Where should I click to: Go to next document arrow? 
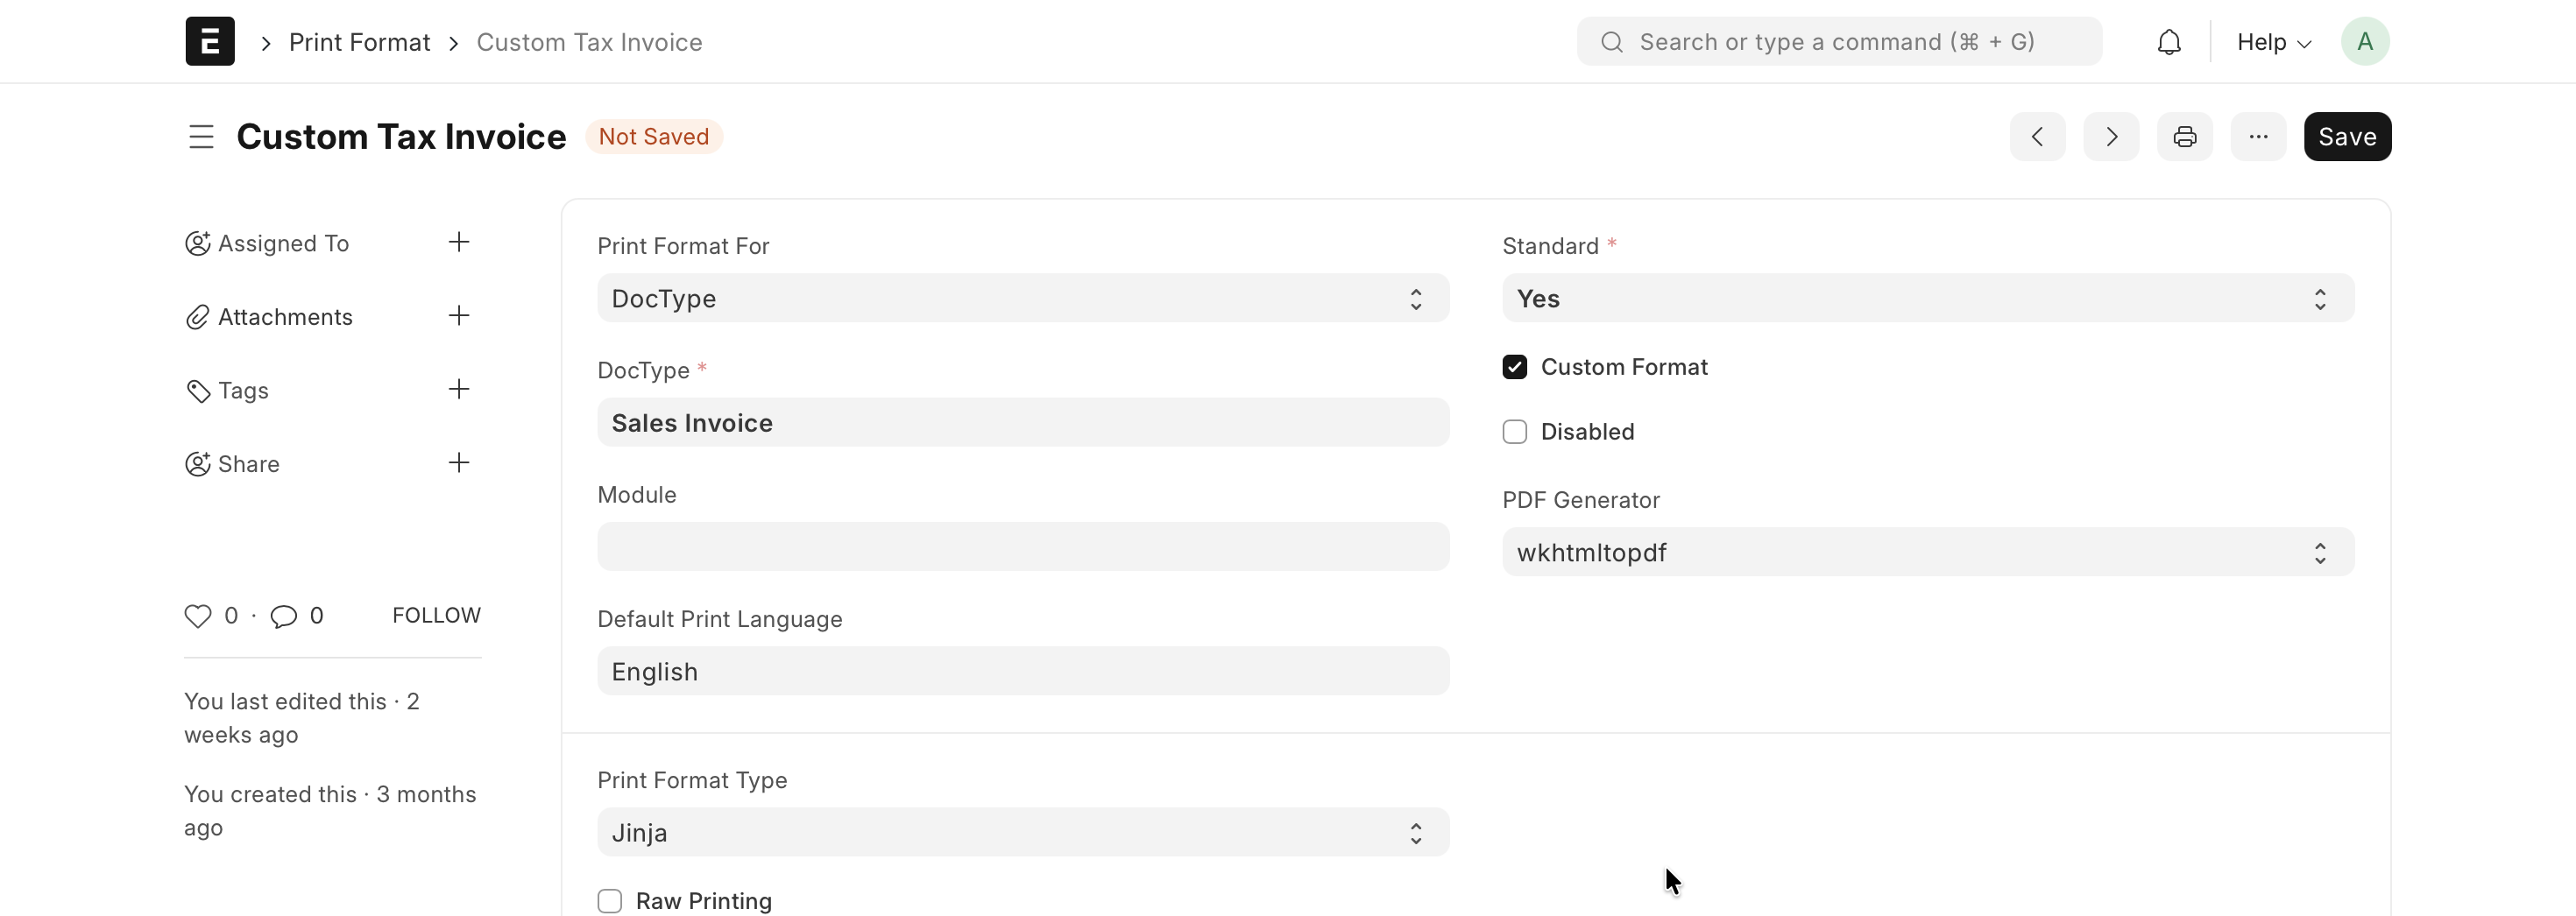point(2111,136)
